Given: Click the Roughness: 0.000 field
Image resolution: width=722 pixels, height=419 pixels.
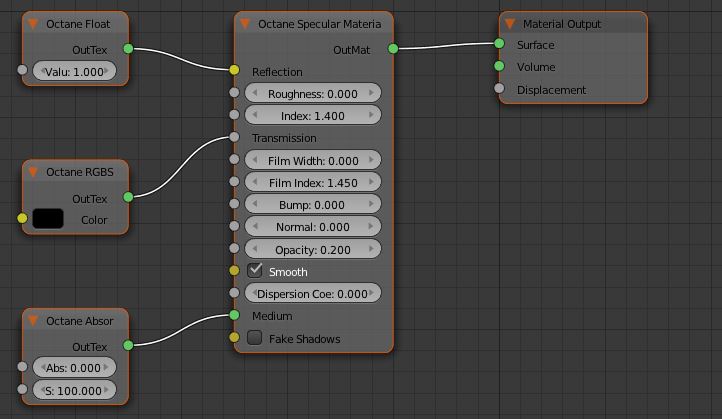Looking at the screenshot, I should (x=313, y=93).
